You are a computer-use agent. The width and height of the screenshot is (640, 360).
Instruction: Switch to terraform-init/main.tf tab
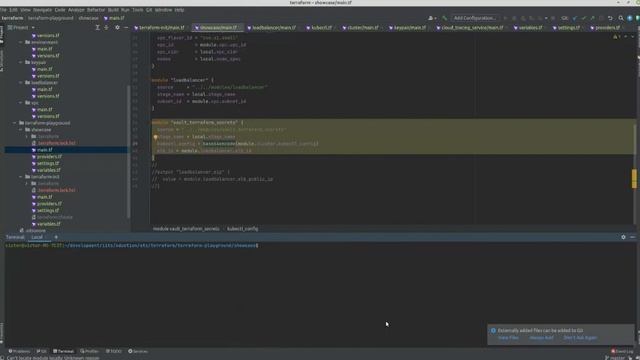point(160,28)
